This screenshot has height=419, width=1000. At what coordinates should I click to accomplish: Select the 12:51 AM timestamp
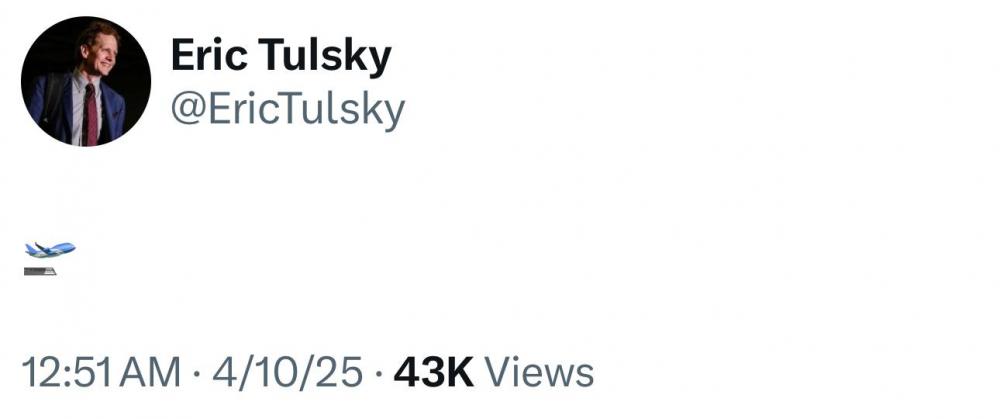(x=101, y=373)
